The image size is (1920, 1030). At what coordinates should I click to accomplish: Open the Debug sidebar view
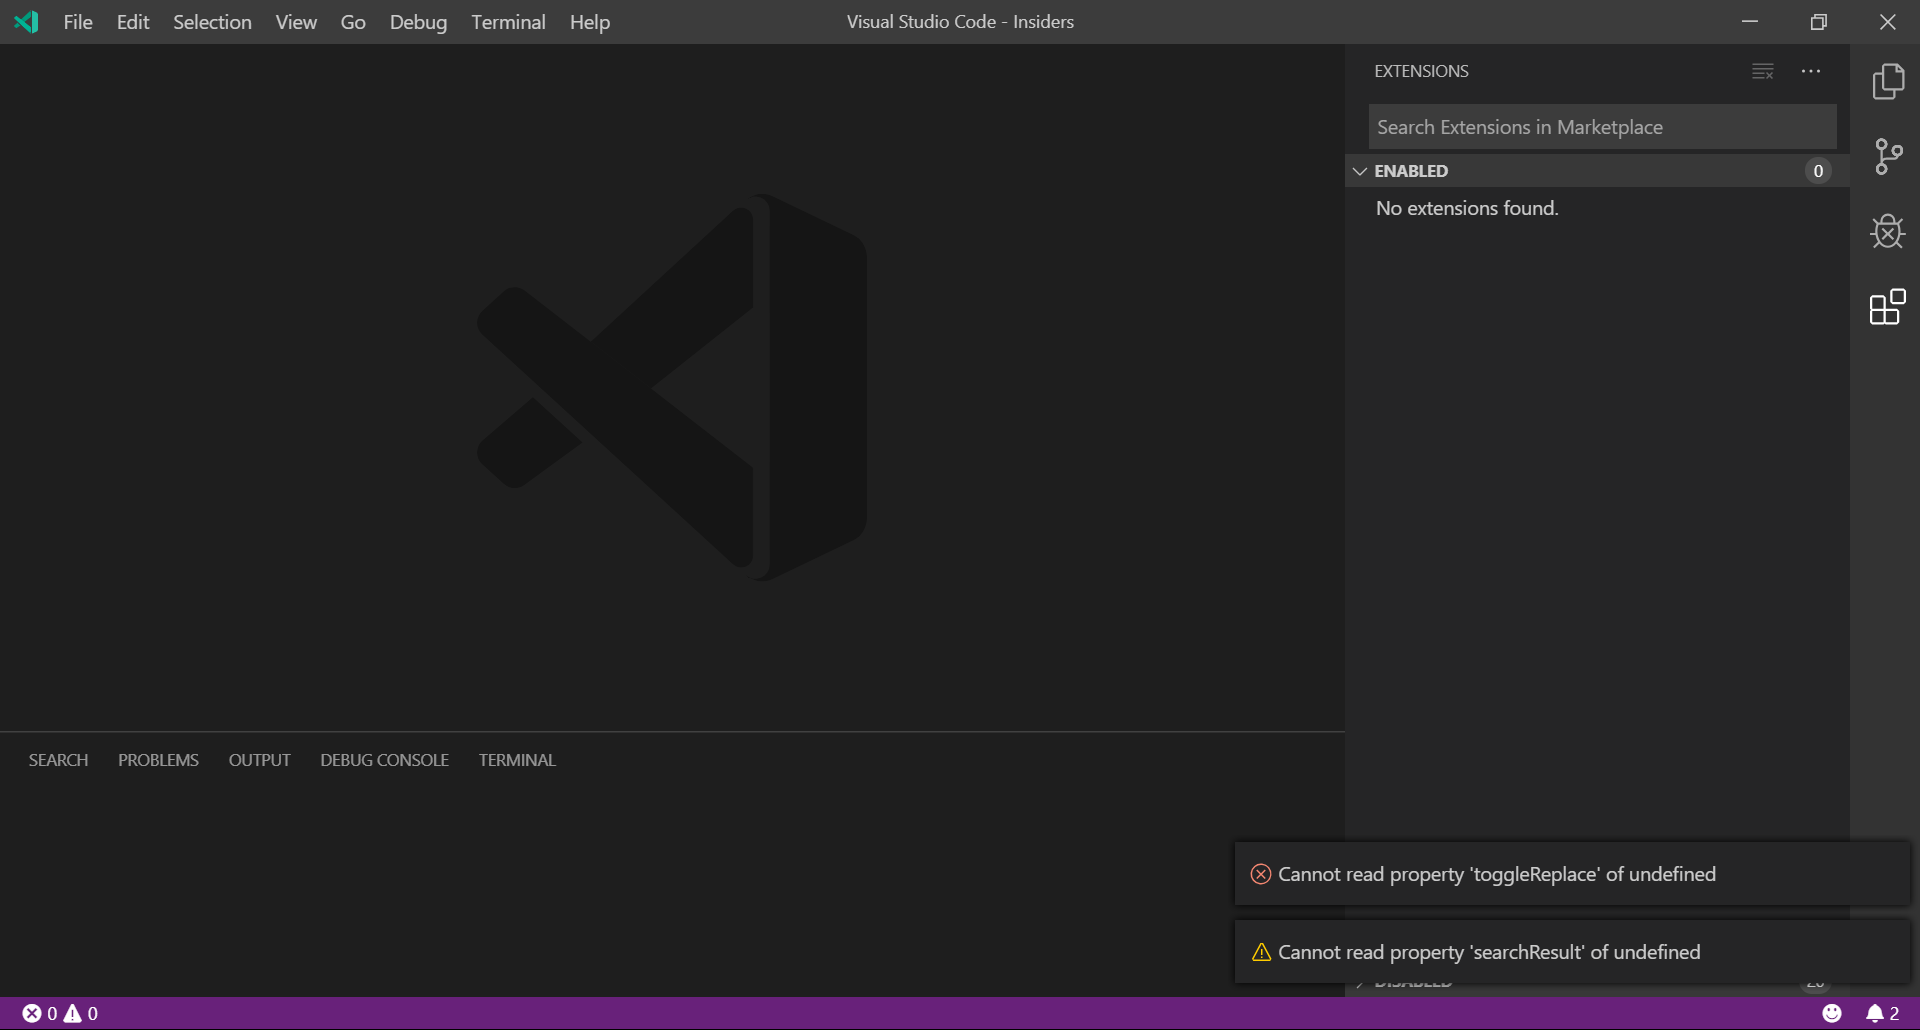[x=1888, y=231]
